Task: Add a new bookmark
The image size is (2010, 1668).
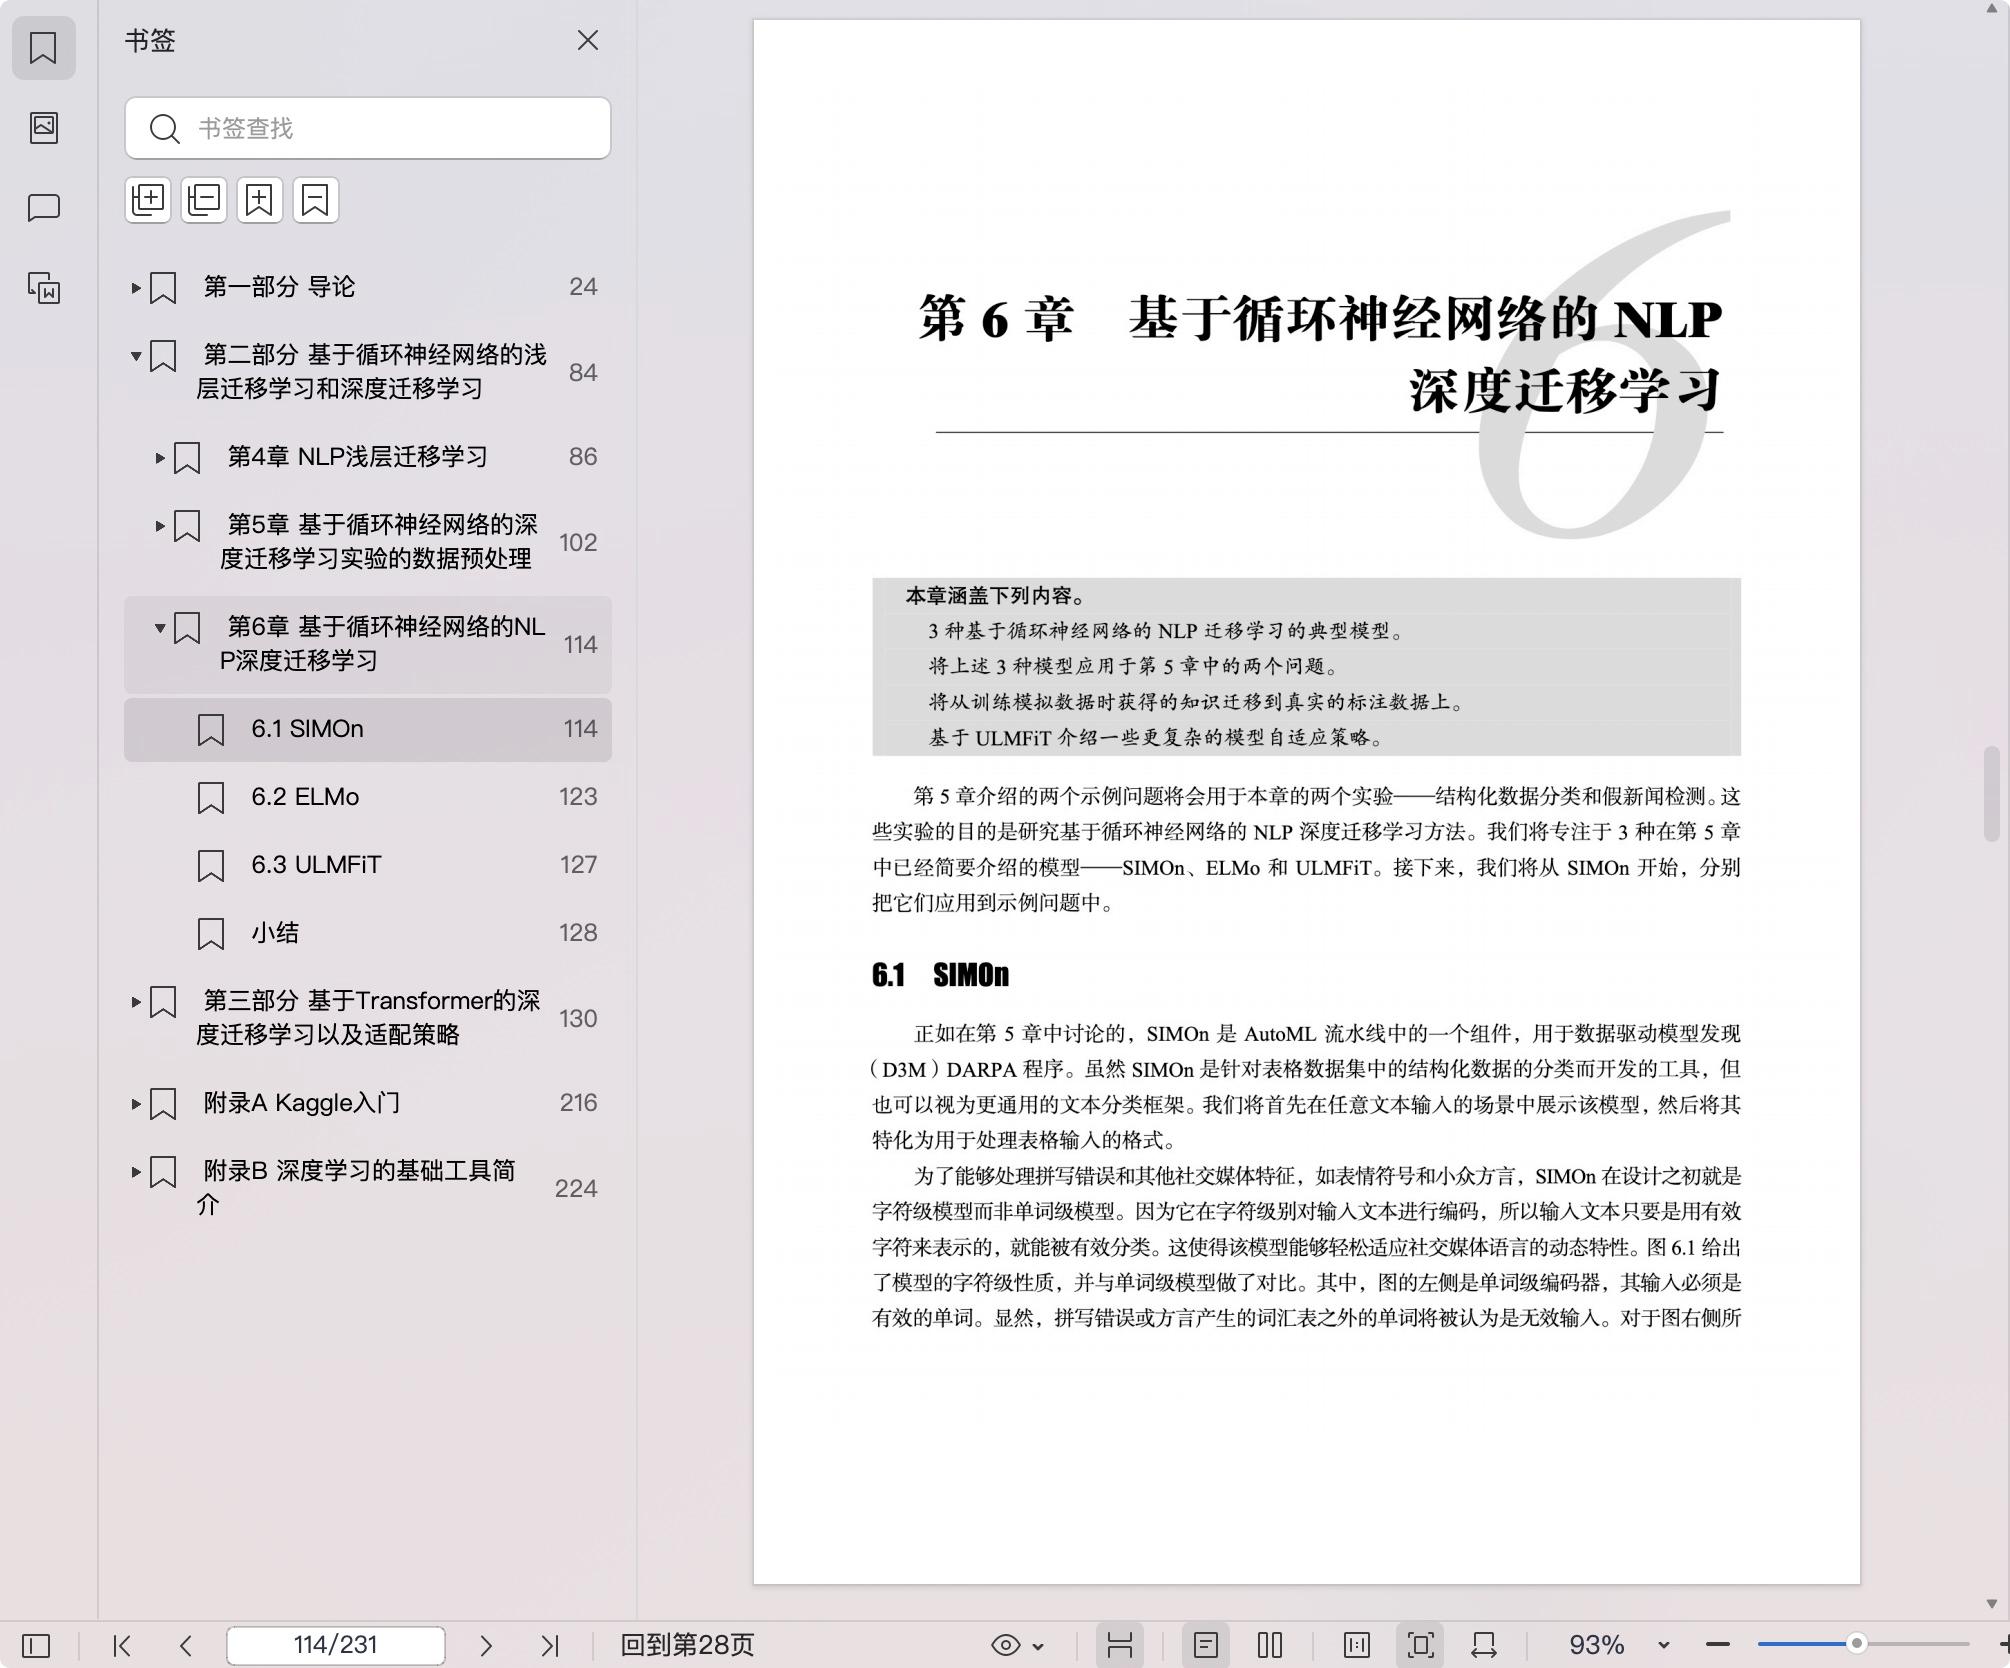Action: point(260,200)
